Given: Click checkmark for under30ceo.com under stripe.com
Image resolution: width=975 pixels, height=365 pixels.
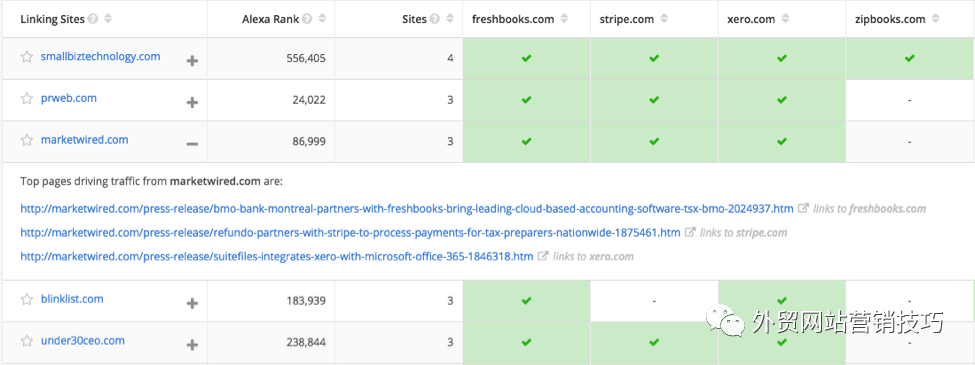Looking at the screenshot, I should pos(654,343).
